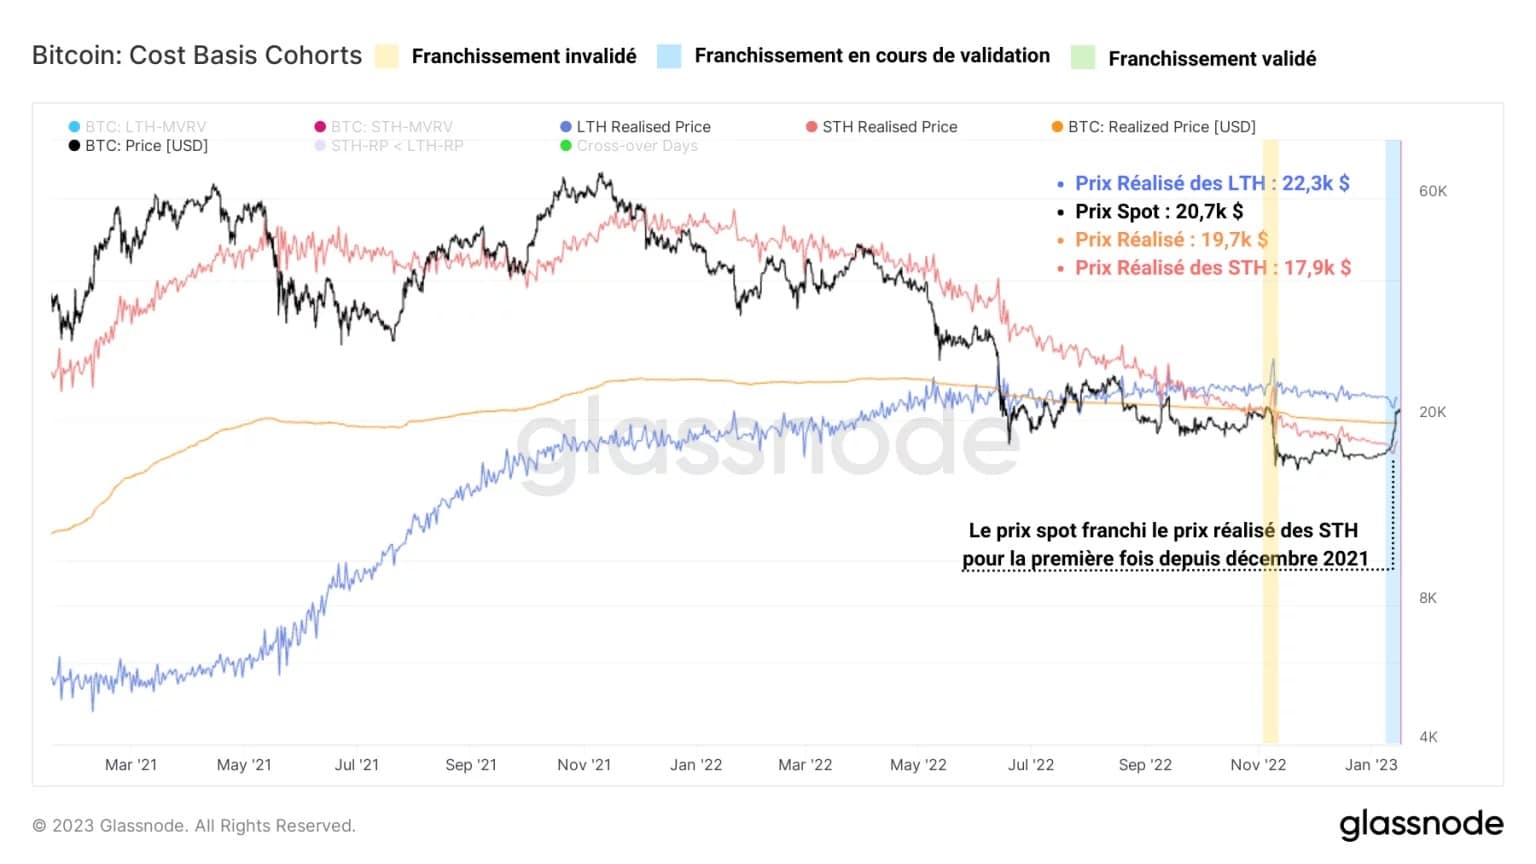Click the Glassnode copyright notice
This screenshot has width=1536, height=864.
coord(194,826)
